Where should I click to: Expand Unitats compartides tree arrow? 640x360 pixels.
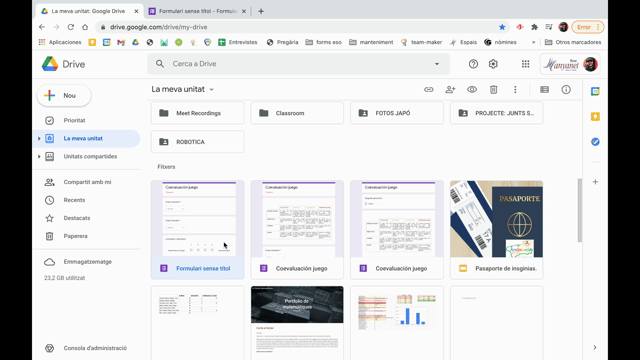39,156
